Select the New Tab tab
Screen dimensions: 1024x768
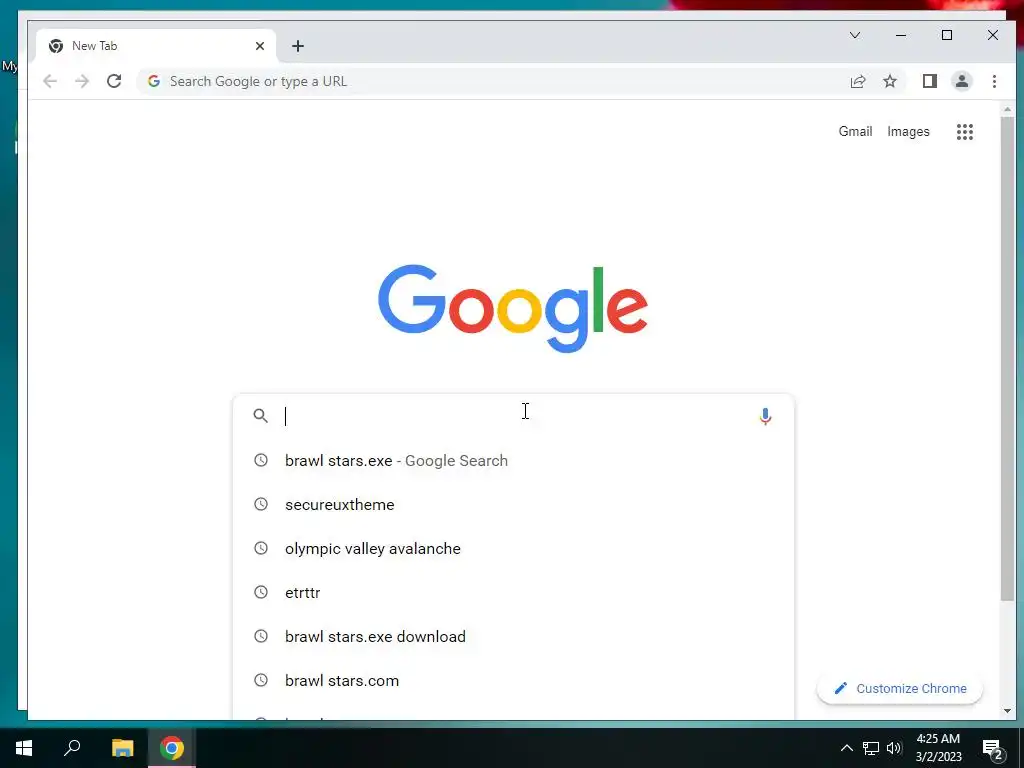coord(155,46)
